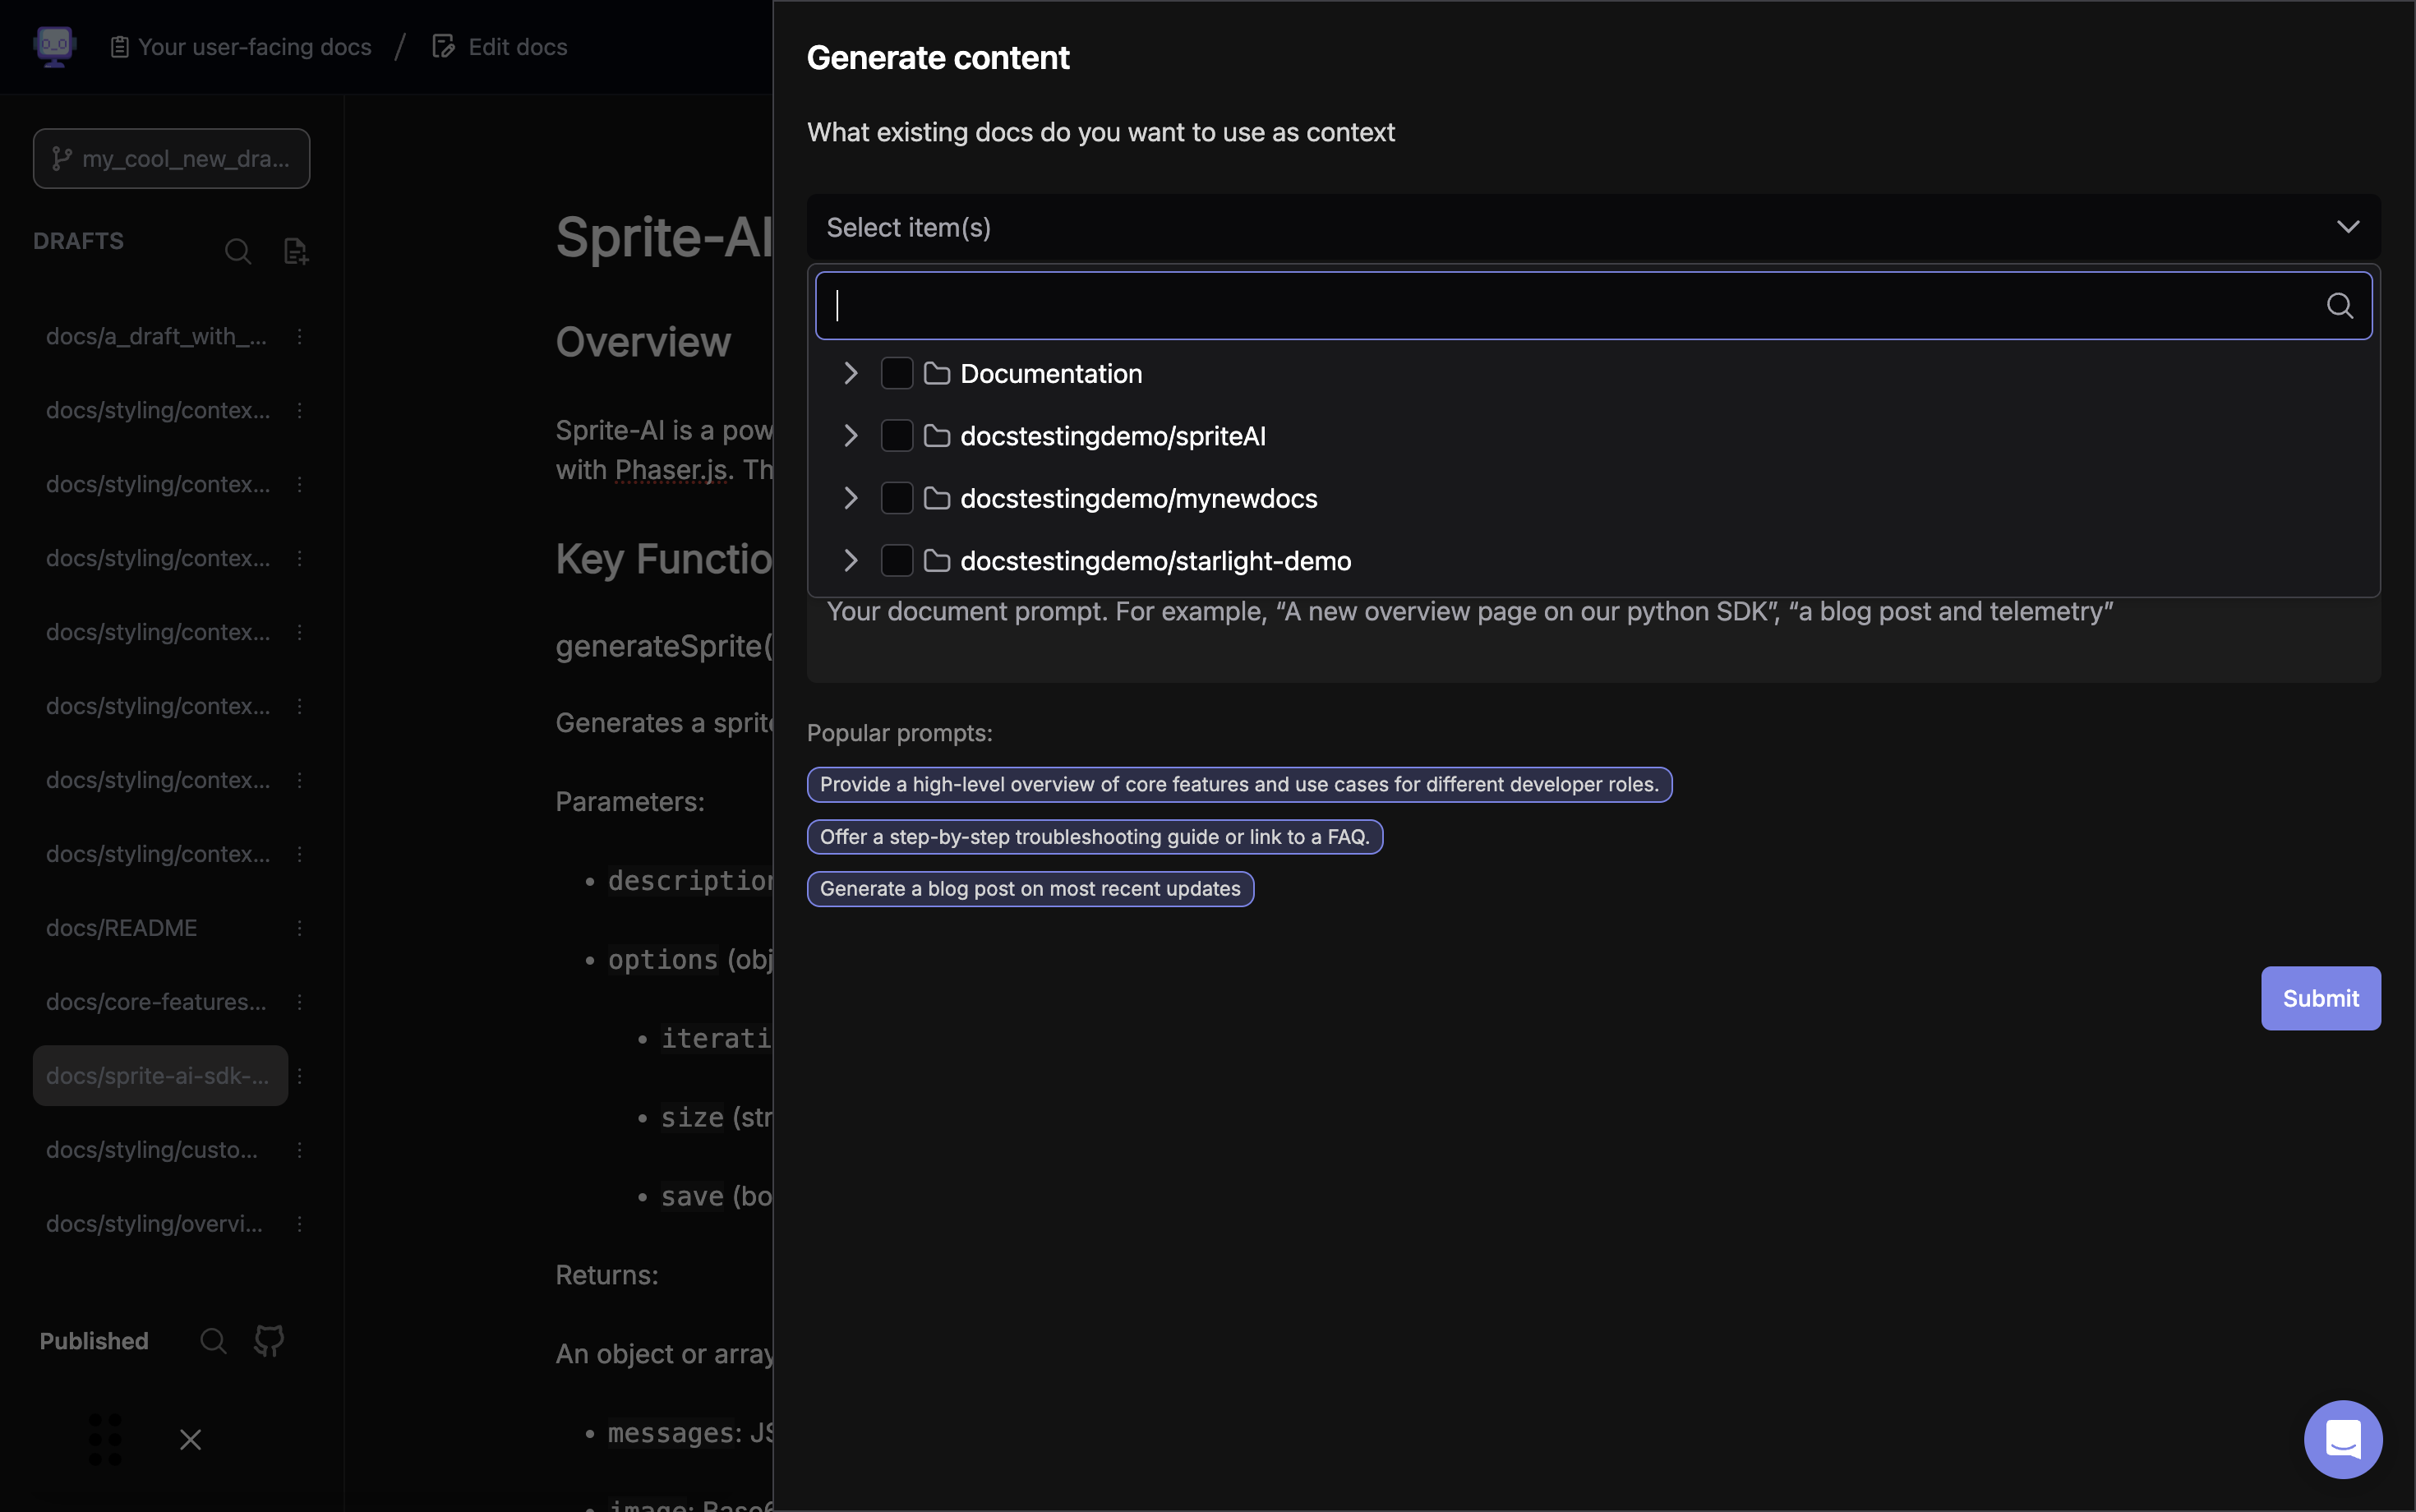Collapse the Select item(s) dropdown
This screenshot has height=1512, width=2416.
(x=2347, y=226)
